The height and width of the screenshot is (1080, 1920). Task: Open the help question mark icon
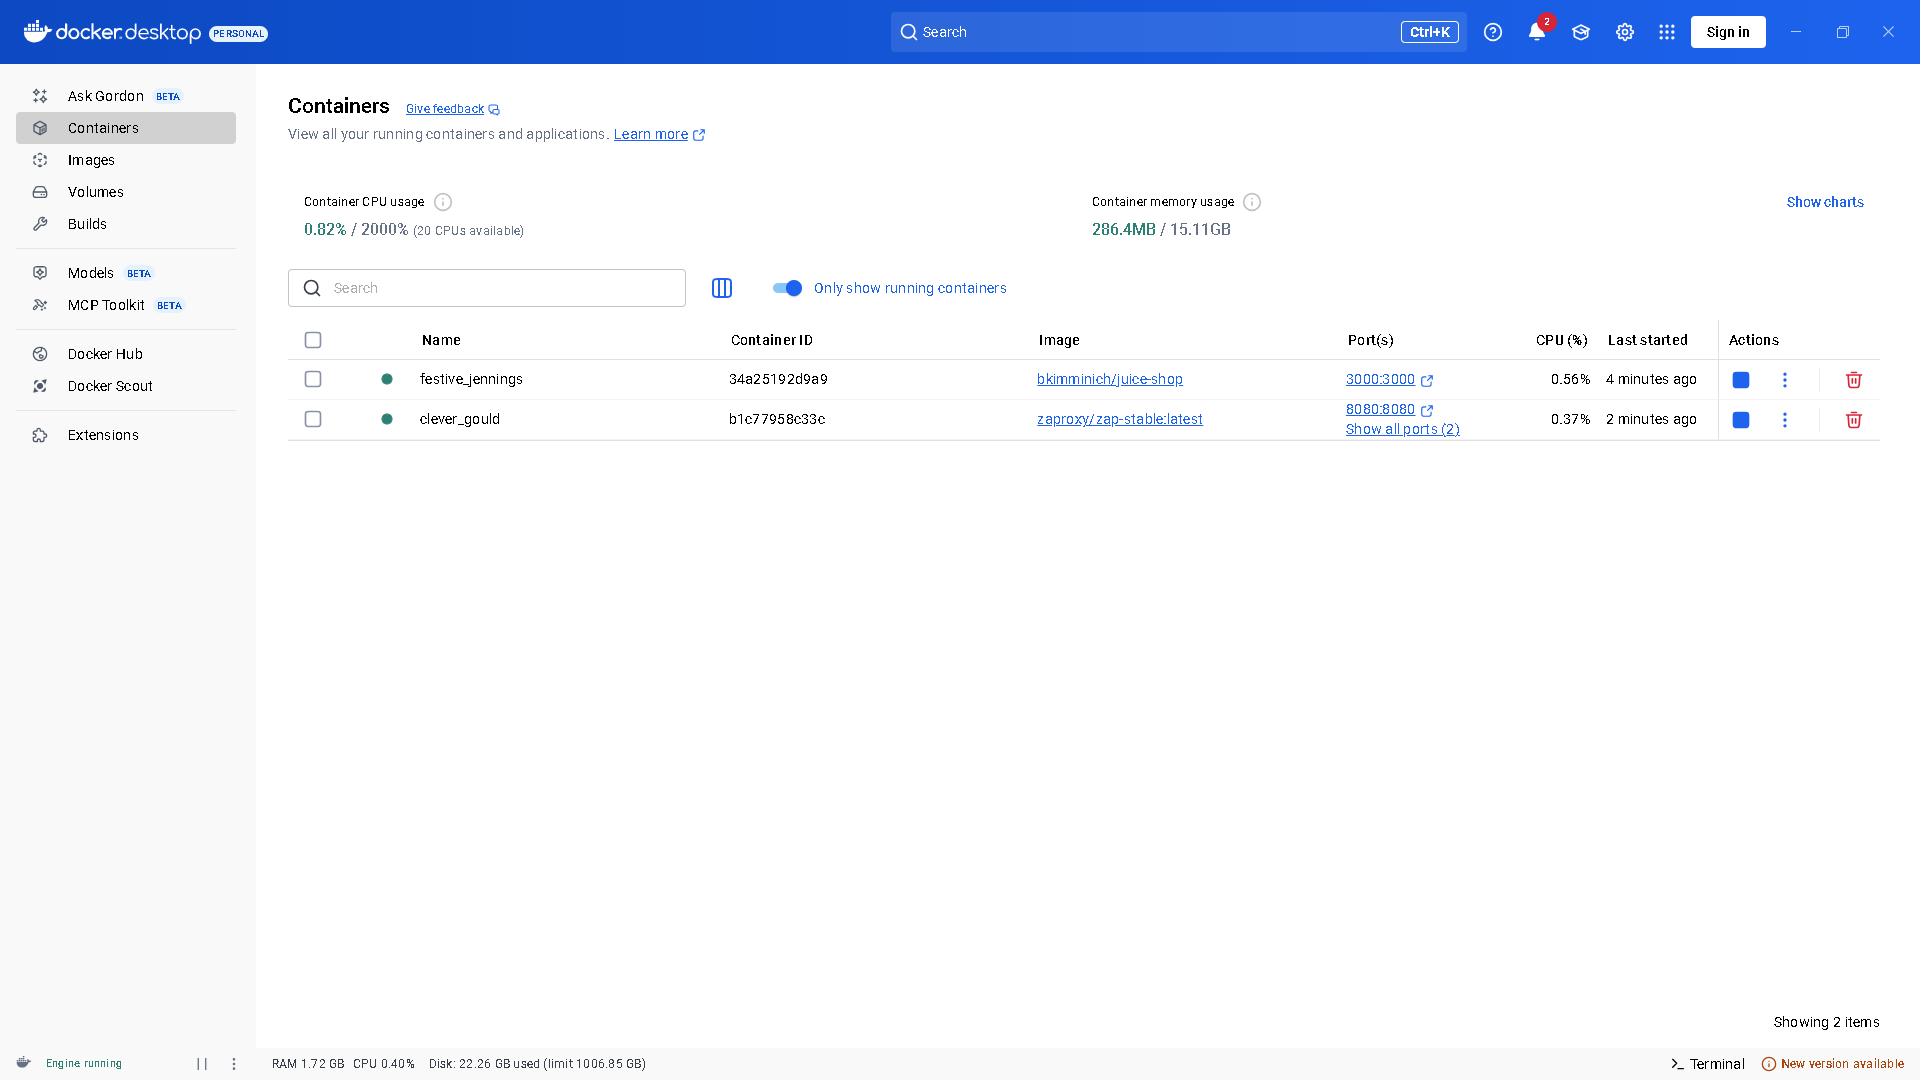[1493, 32]
